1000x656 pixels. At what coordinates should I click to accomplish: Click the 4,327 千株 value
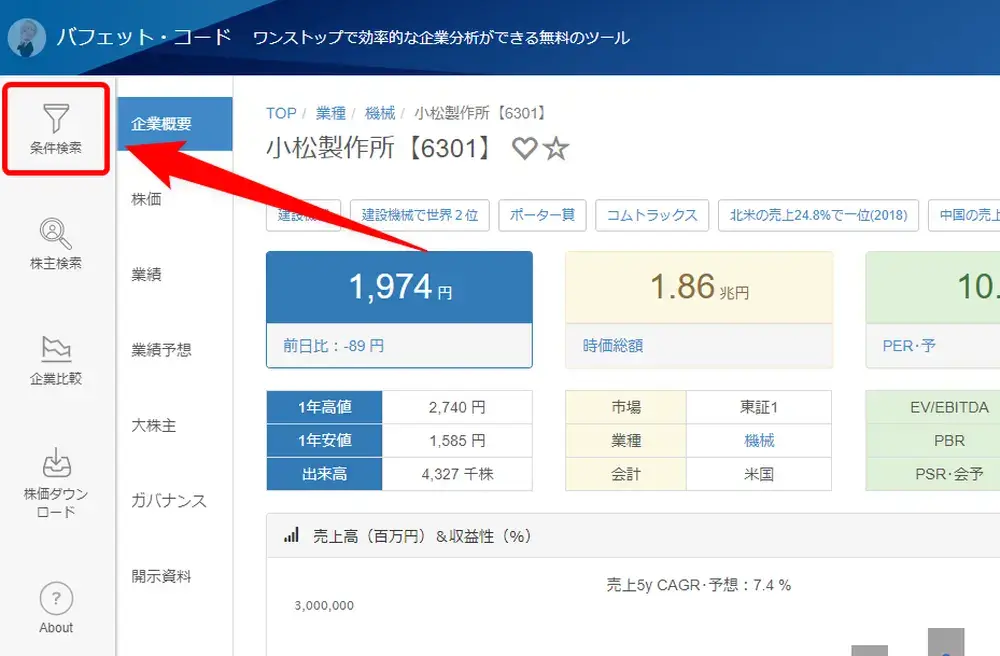point(457,474)
